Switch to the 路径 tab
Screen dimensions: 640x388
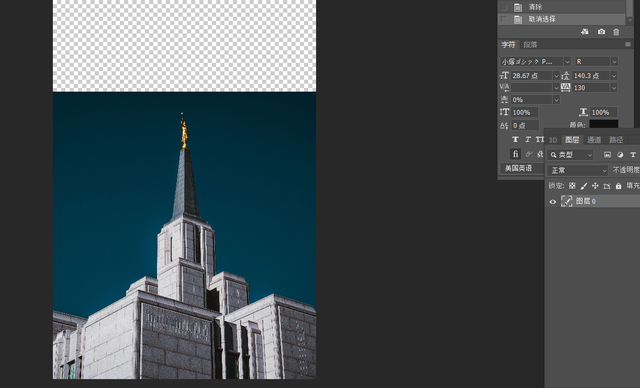click(x=616, y=140)
